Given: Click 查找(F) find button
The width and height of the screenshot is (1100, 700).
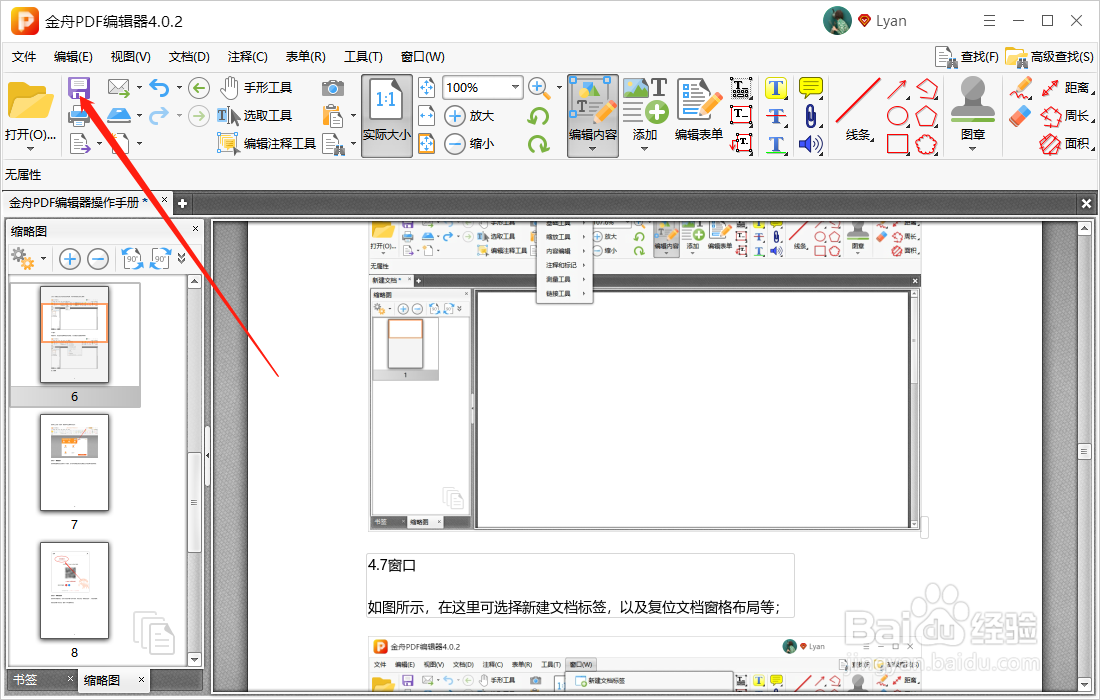Looking at the screenshot, I should (x=967, y=57).
